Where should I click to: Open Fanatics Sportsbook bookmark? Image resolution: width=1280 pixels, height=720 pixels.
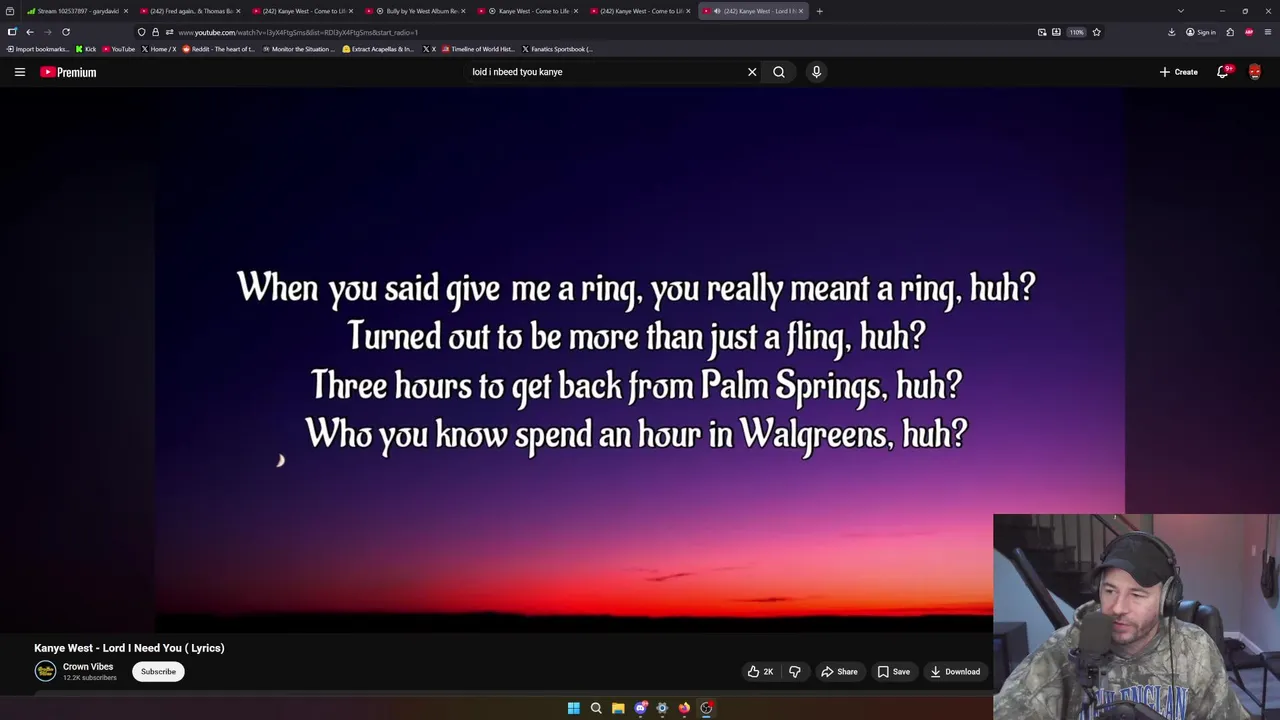pyautogui.click(x=557, y=49)
